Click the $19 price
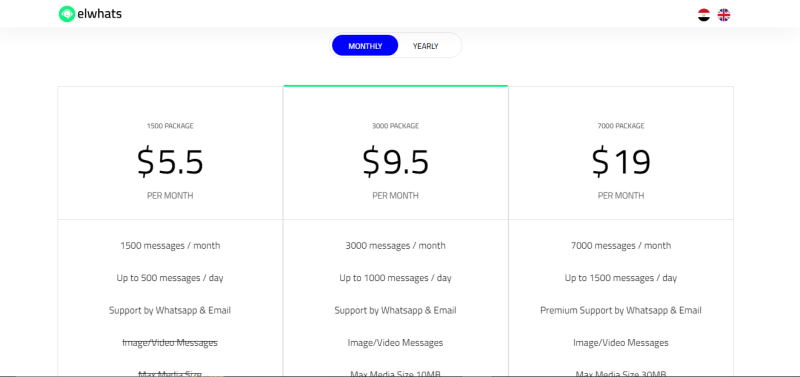The image size is (800, 377). (621, 161)
